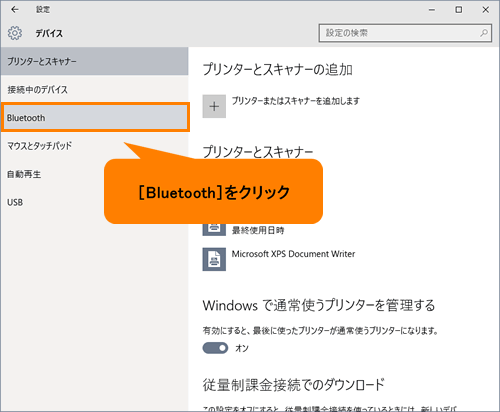The height and width of the screenshot is (412, 500).
Task: Select the Microsoft XPS Document Writer printer icon
Action: [214, 259]
